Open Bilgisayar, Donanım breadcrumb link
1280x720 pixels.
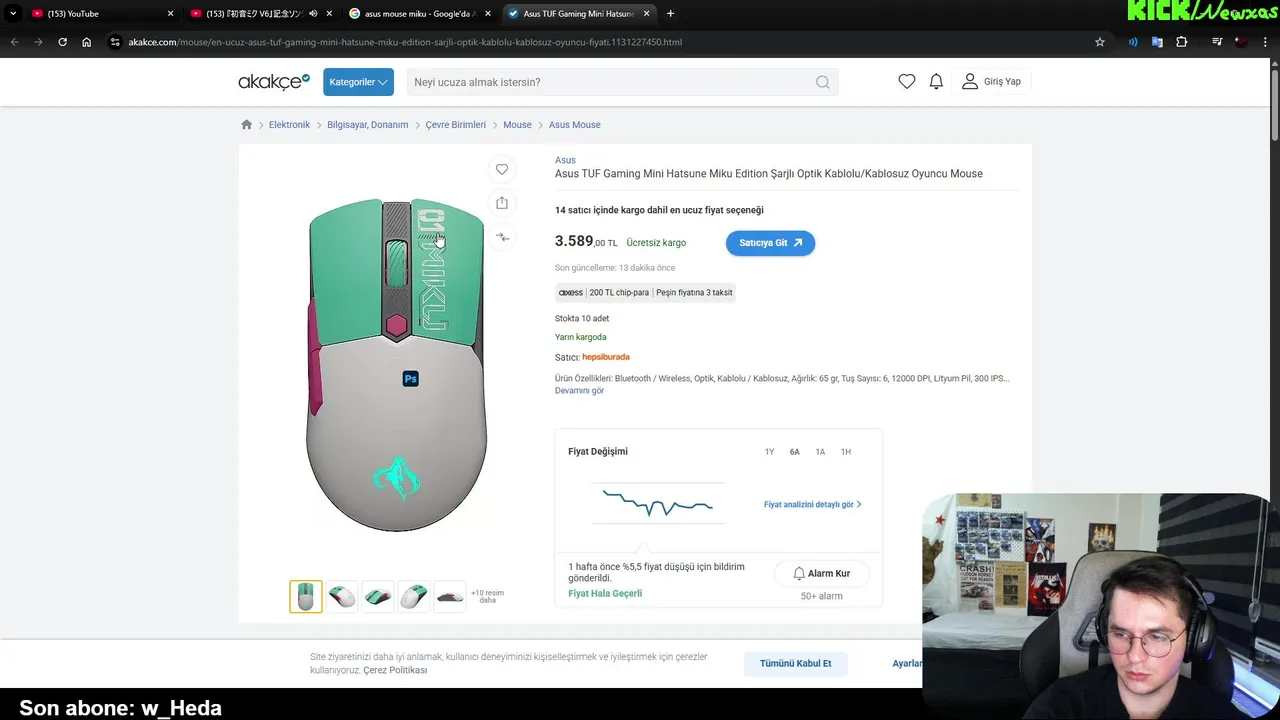pos(368,125)
